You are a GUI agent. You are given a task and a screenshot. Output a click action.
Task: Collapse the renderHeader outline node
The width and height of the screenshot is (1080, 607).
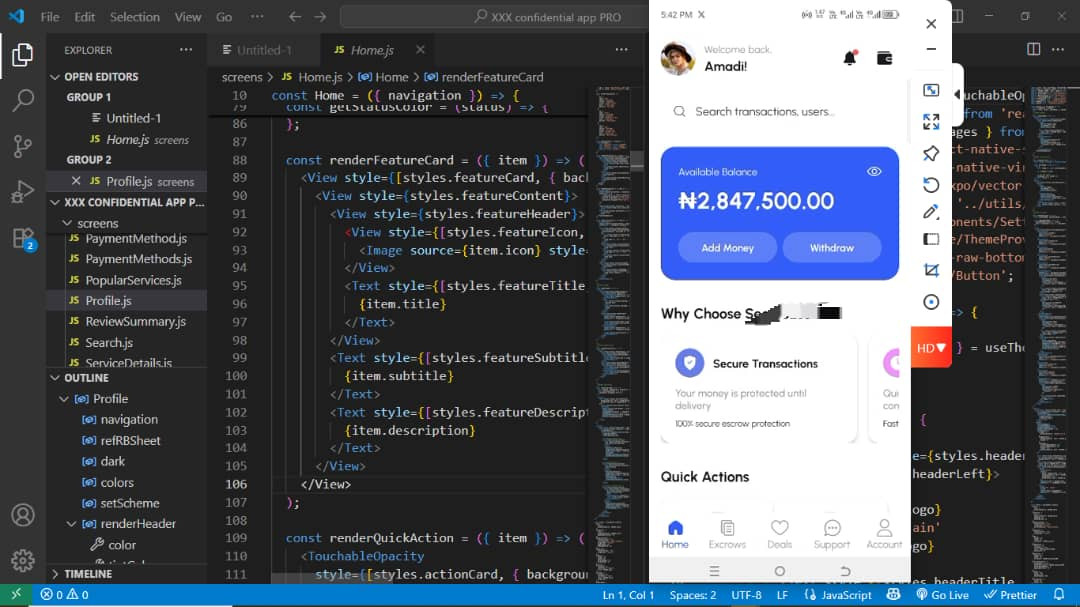72,524
